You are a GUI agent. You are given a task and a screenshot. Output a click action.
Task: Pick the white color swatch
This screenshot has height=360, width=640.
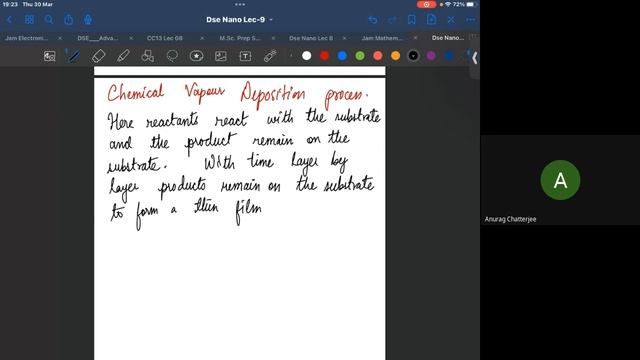click(x=307, y=56)
